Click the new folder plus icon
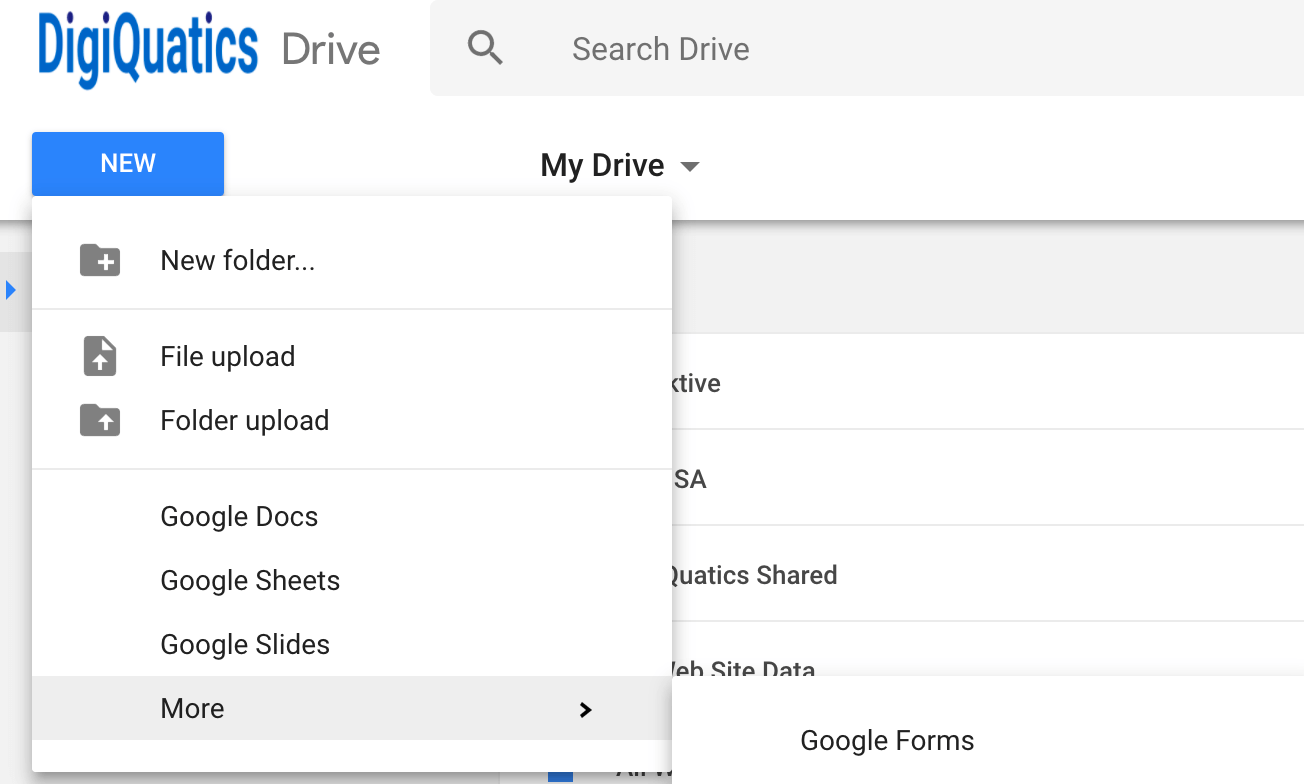Image resolution: width=1304 pixels, height=784 pixels. 100,260
